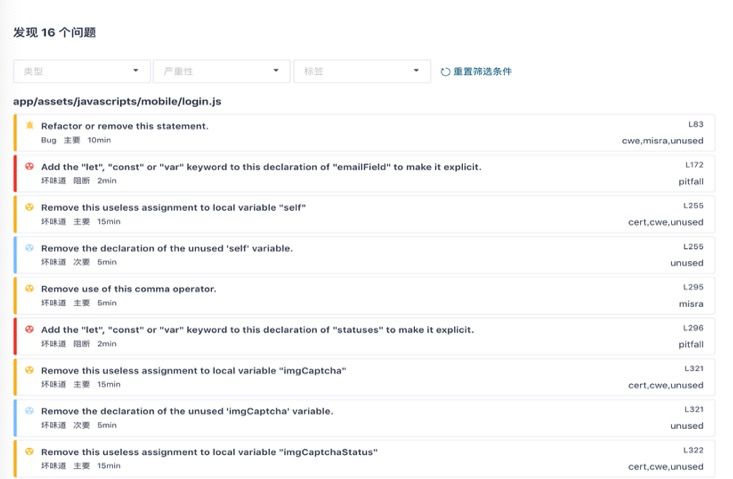Click '10min' effort of the Refactor issue
This screenshot has height=479, width=733.
point(99,140)
